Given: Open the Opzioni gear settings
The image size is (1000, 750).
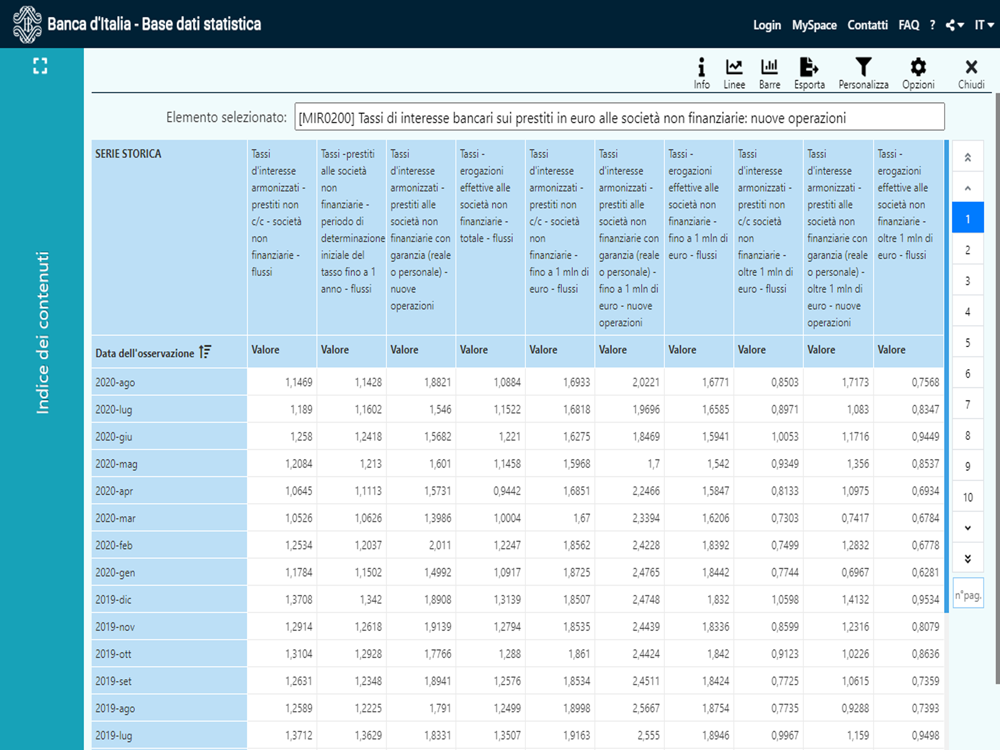Looking at the screenshot, I should click(918, 72).
